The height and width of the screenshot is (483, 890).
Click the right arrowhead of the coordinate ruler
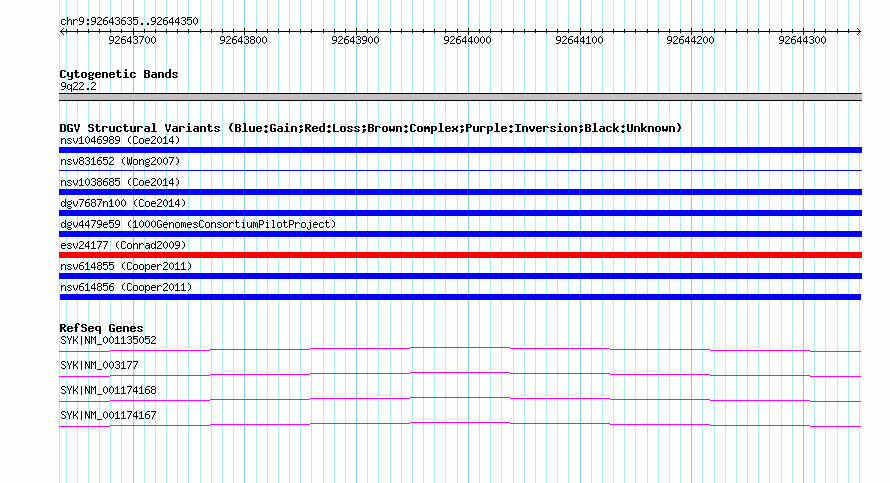coord(859,32)
